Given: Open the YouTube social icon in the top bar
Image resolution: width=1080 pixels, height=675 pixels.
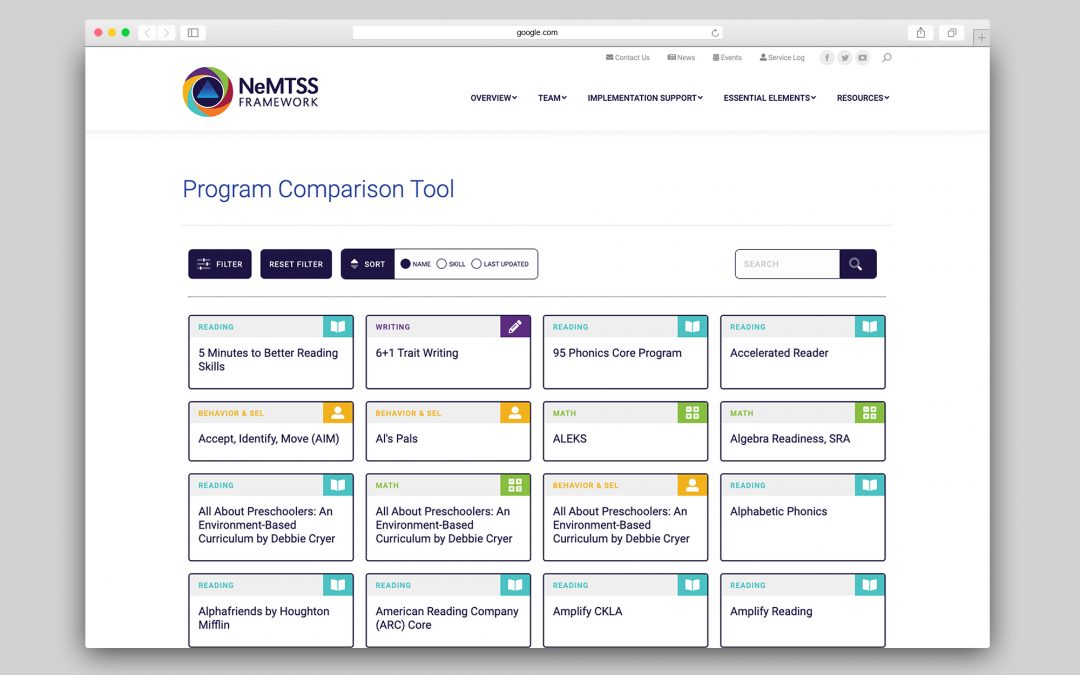Looking at the screenshot, I should pyautogui.click(x=862, y=58).
